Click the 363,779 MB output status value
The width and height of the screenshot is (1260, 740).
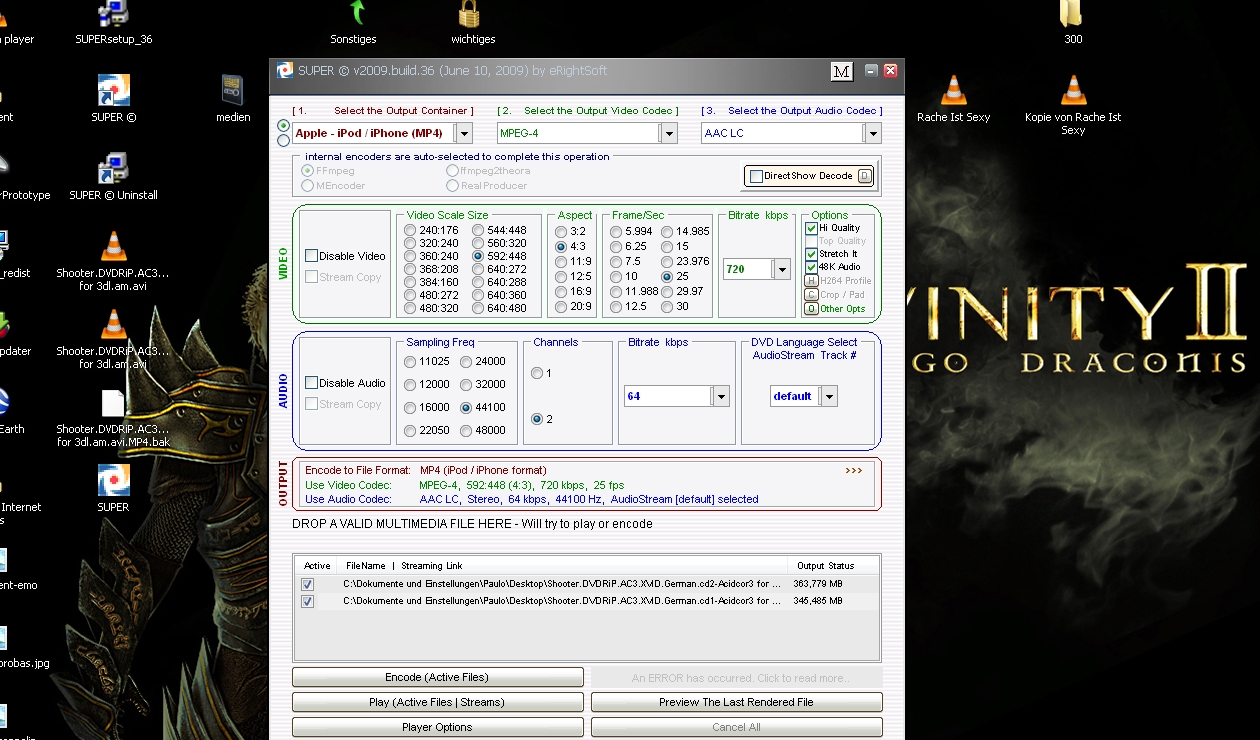coord(818,584)
